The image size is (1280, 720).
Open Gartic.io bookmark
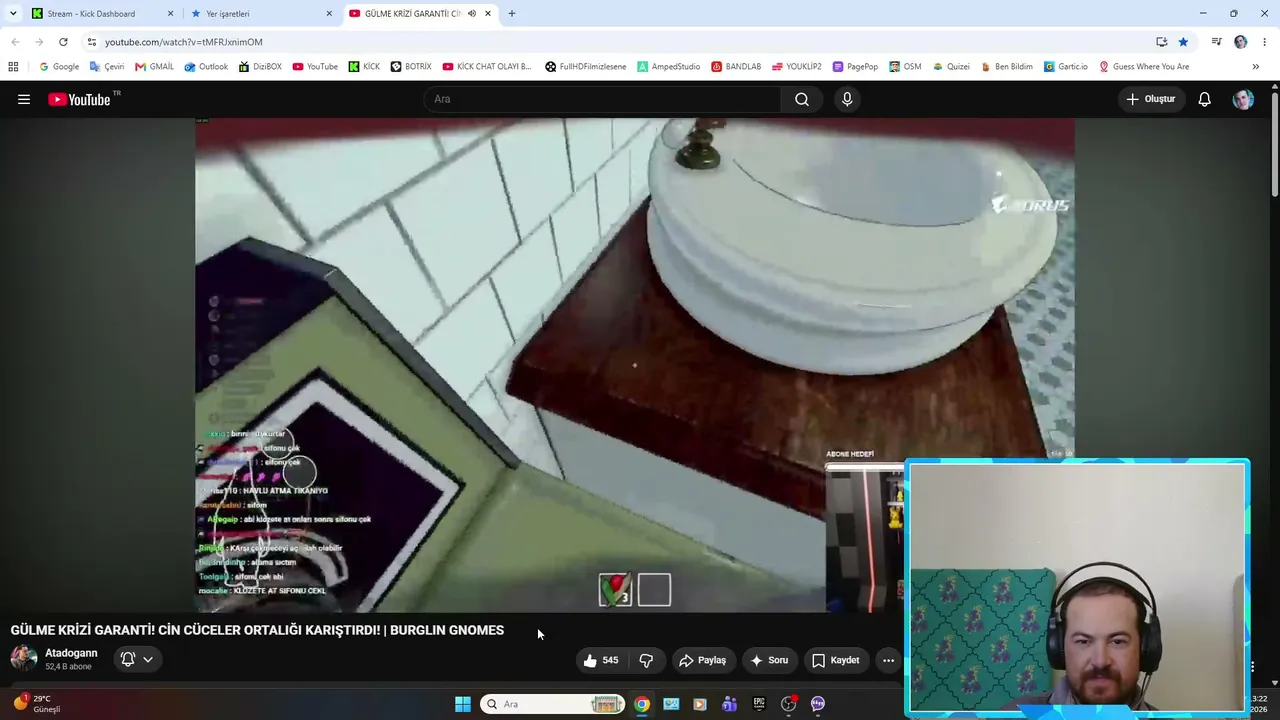click(x=1065, y=67)
